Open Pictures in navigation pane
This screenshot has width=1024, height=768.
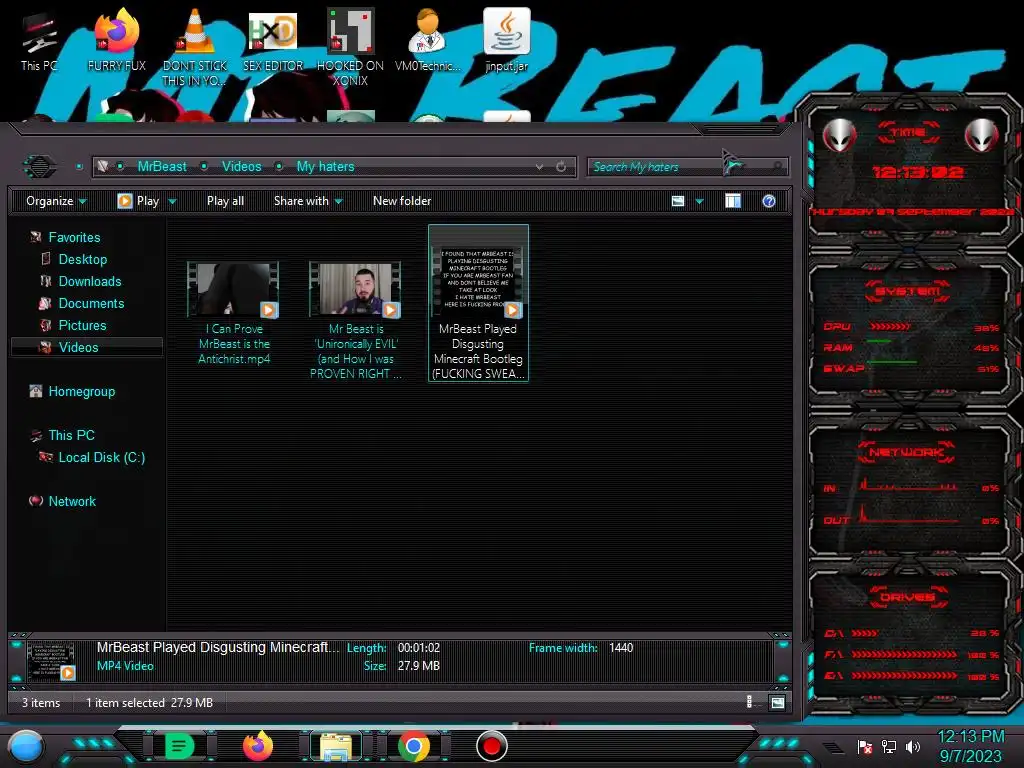[x=82, y=325]
